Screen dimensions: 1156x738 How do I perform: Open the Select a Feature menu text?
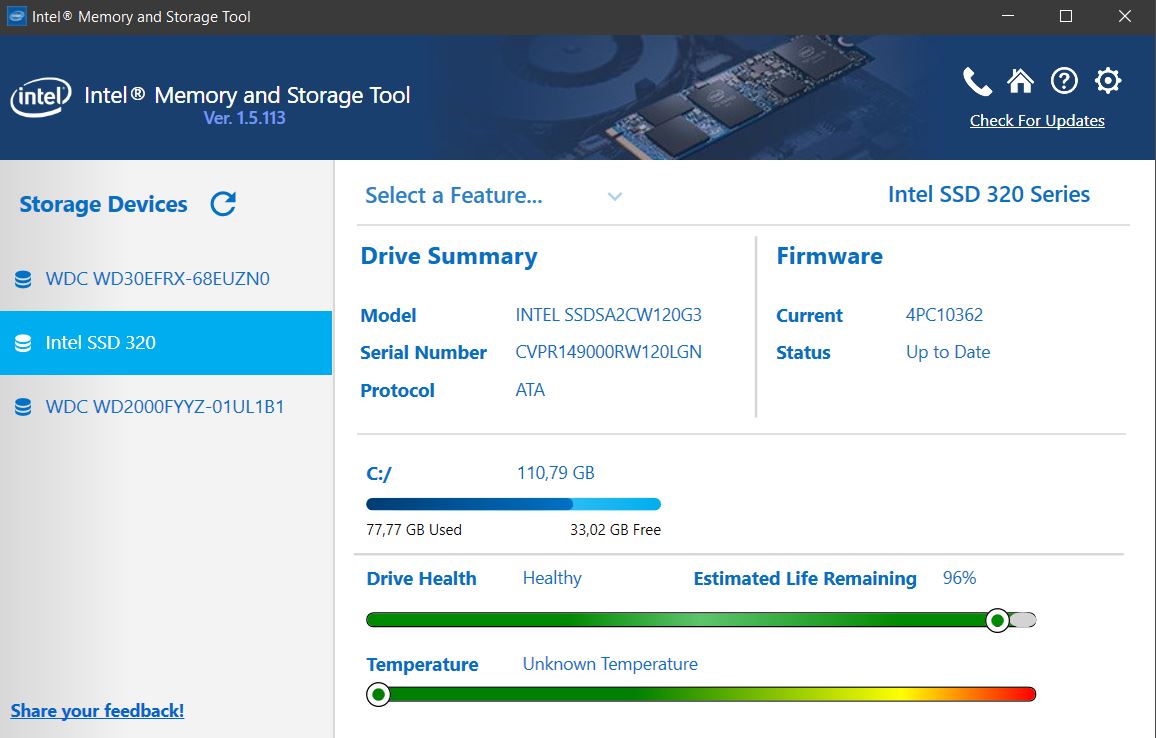click(453, 196)
